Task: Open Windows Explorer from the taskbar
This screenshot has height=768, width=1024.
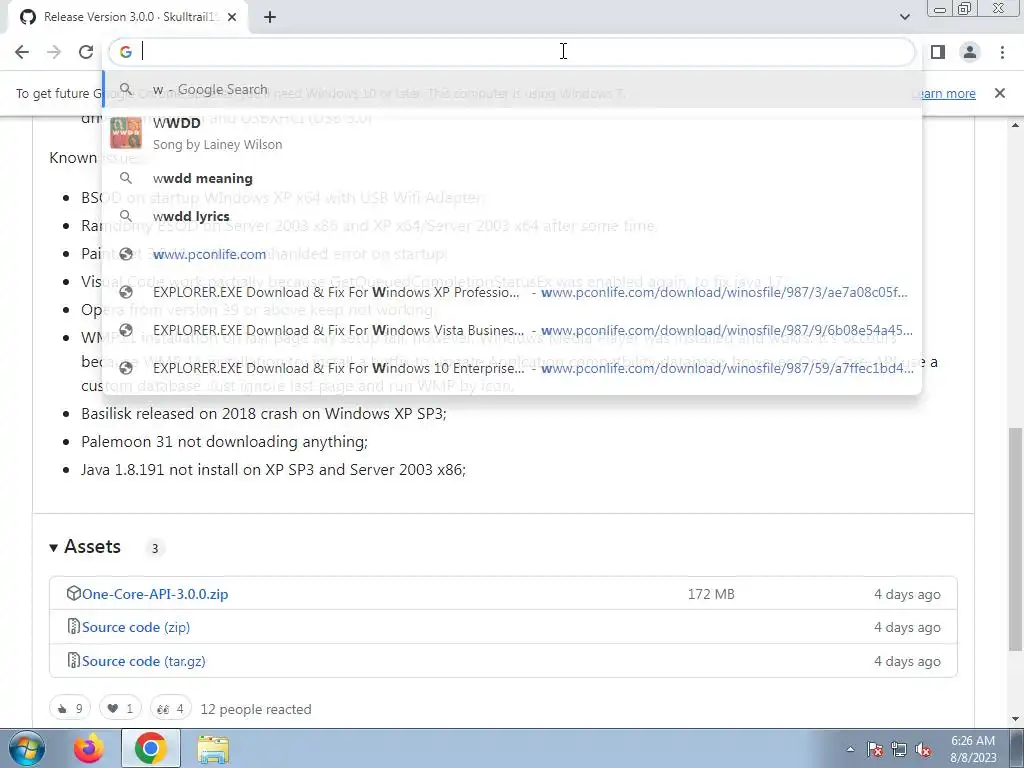Action: click(x=213, y=750)
